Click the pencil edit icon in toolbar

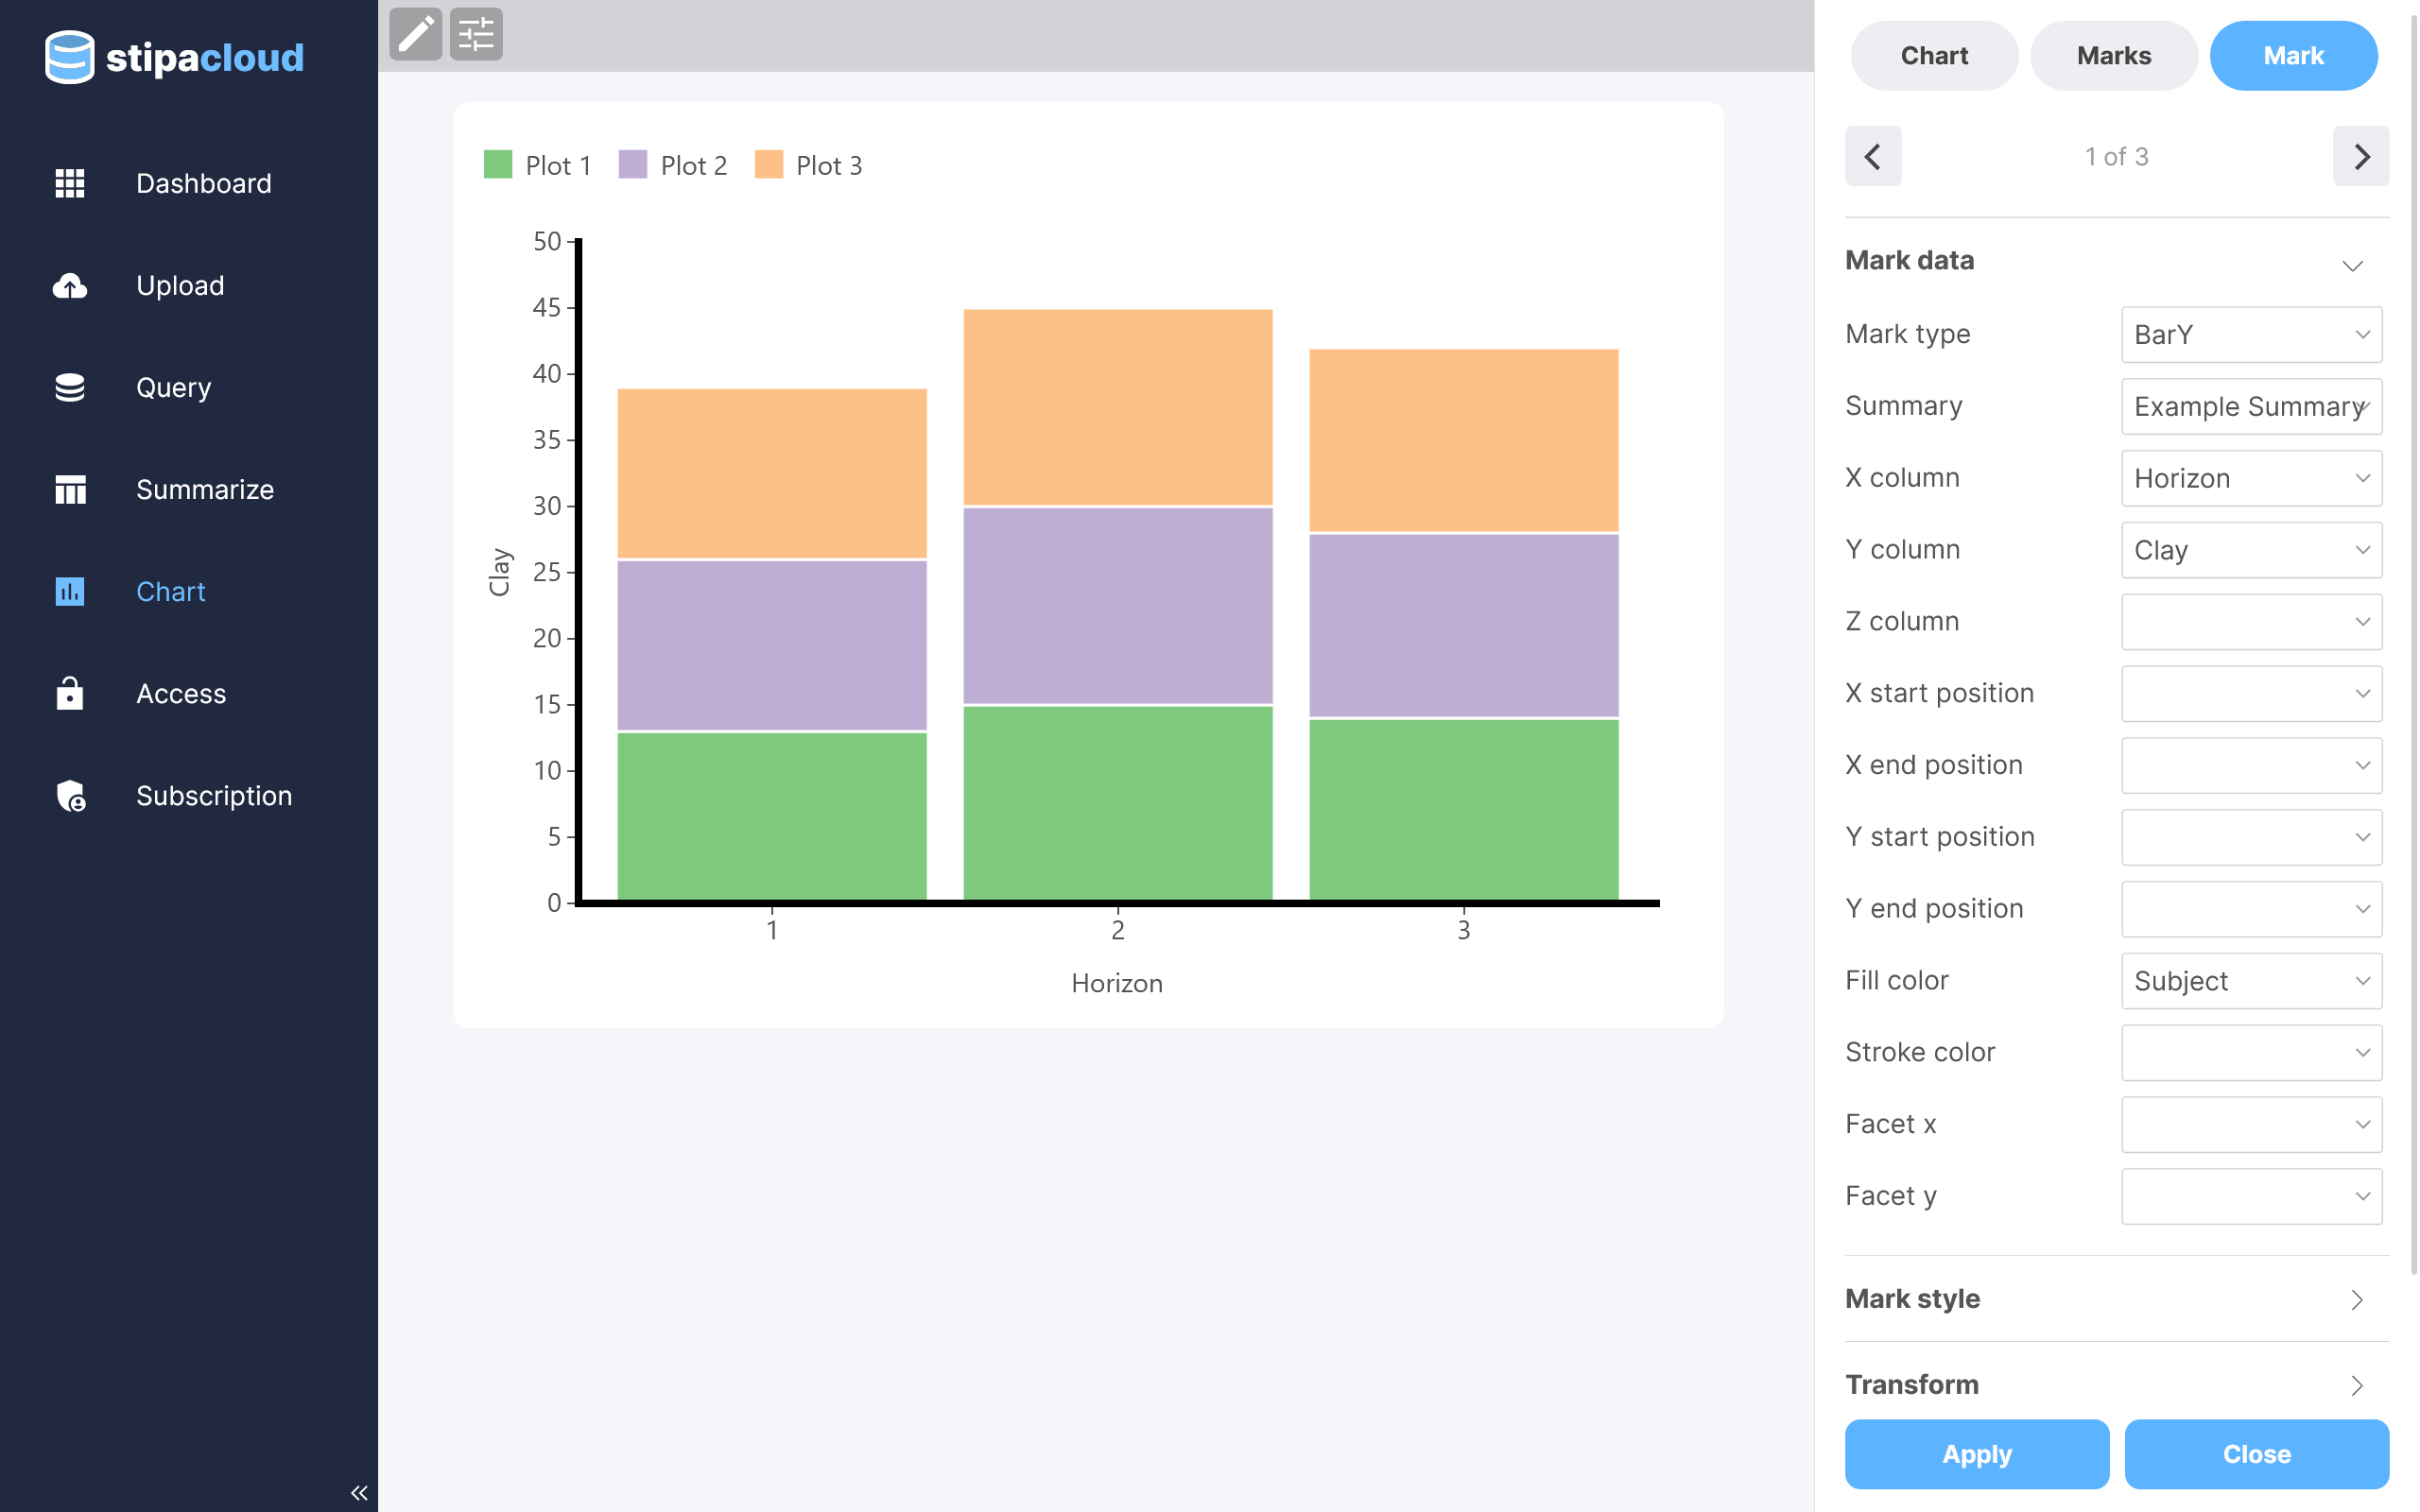[415, 35]
